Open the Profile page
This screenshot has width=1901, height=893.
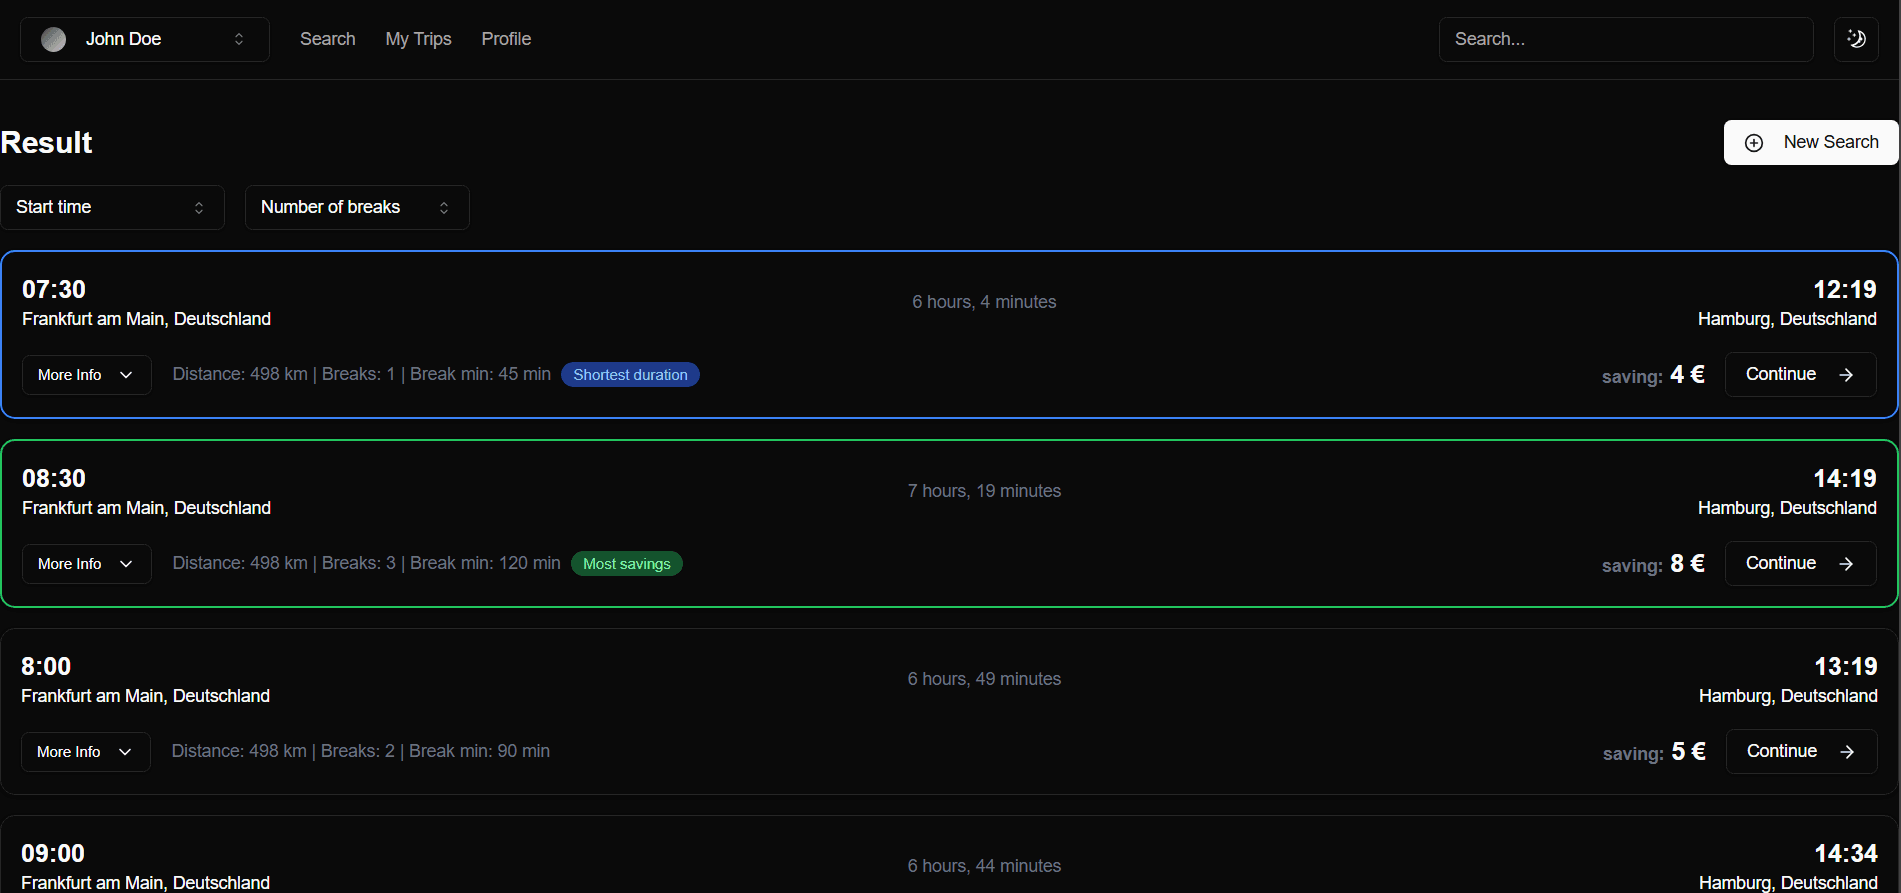[x=506, y=39]
